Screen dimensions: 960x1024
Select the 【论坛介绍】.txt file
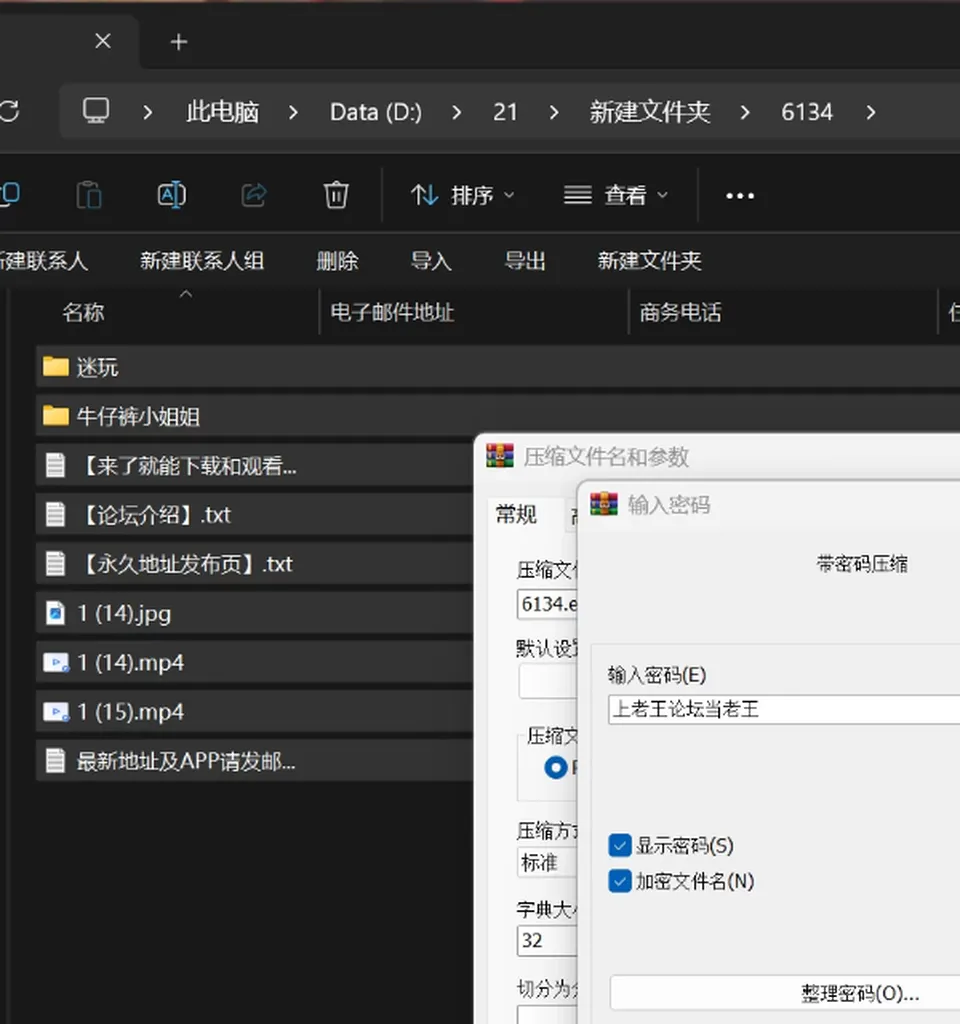pyautogui.click(x=255, y=515)
